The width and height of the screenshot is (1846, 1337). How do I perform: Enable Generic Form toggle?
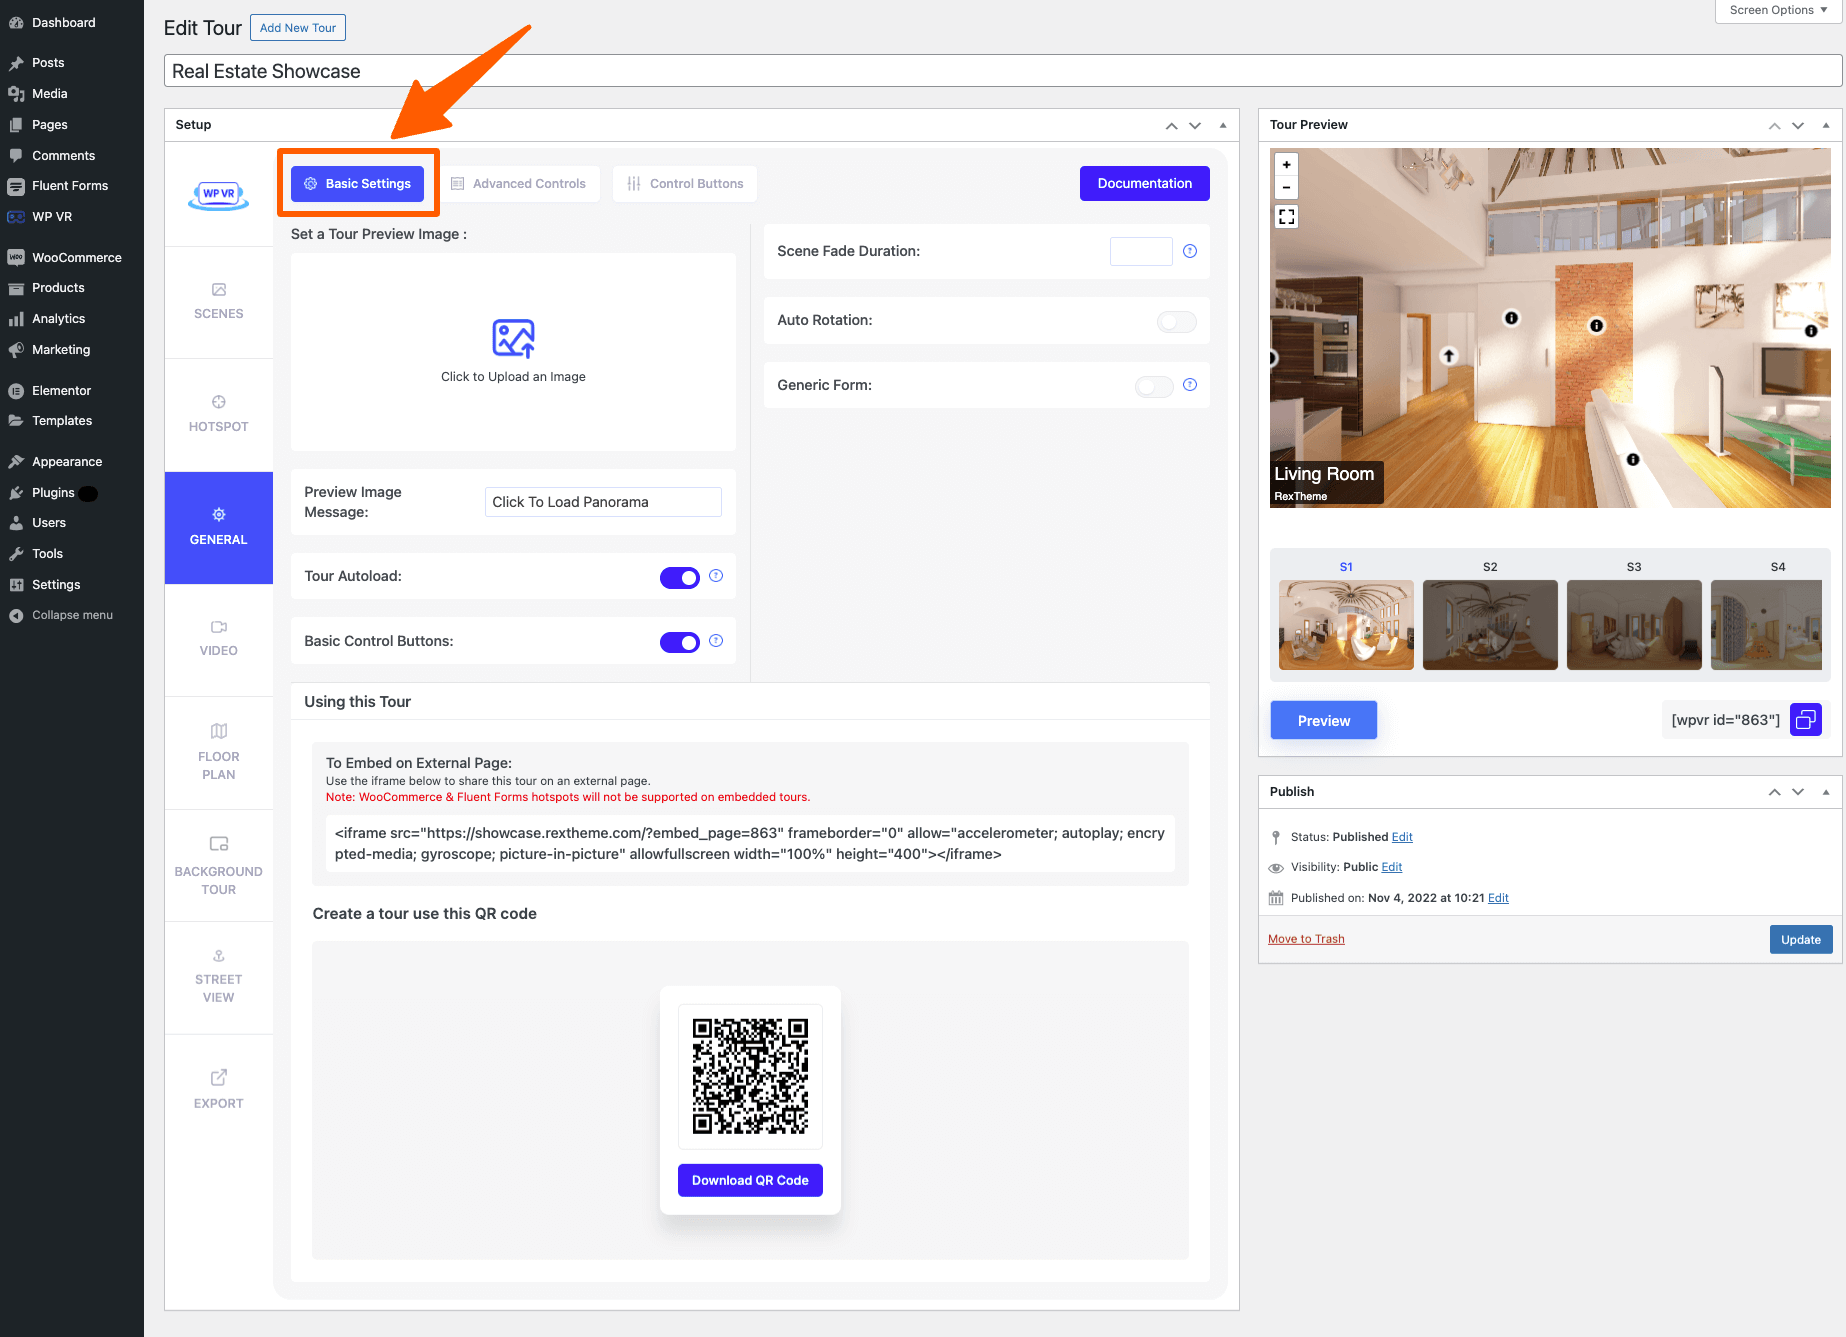coord(1154,386)
